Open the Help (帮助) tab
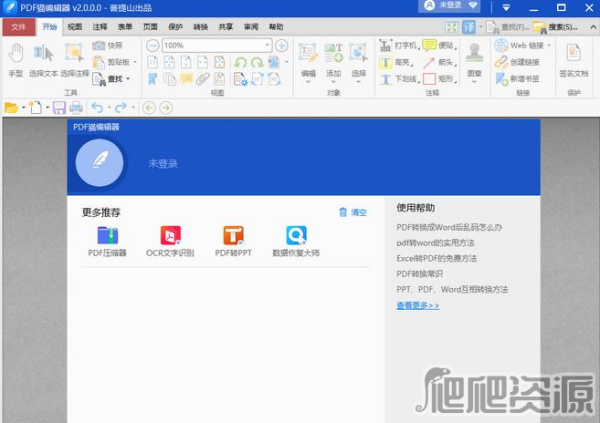 point(276,27)
